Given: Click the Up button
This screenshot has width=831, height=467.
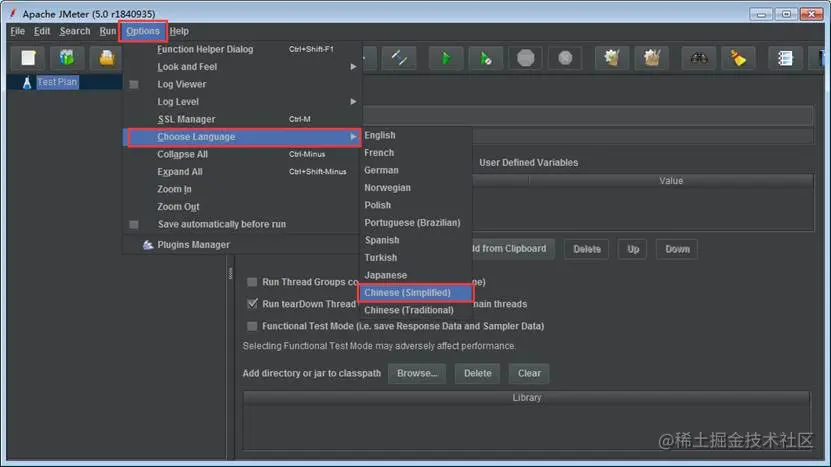Looking at the screenshot, I should coord(633,249).
